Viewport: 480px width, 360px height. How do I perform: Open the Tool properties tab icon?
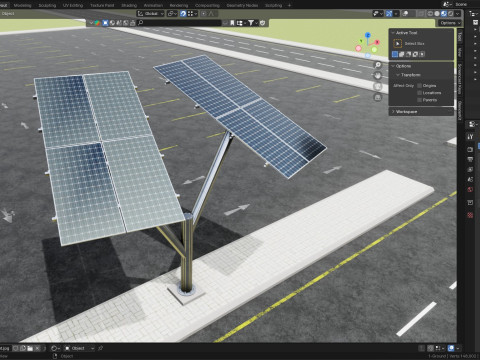[470, 137]
